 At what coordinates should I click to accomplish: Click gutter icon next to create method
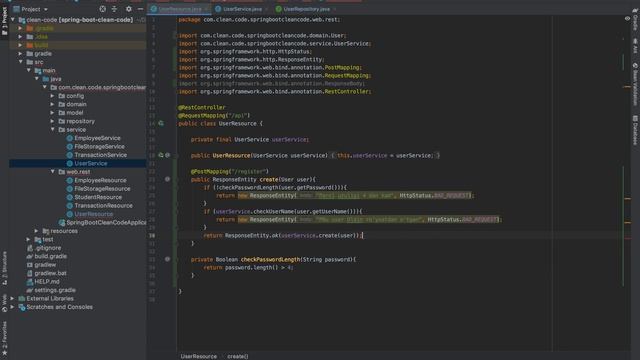tap(167, 179)
